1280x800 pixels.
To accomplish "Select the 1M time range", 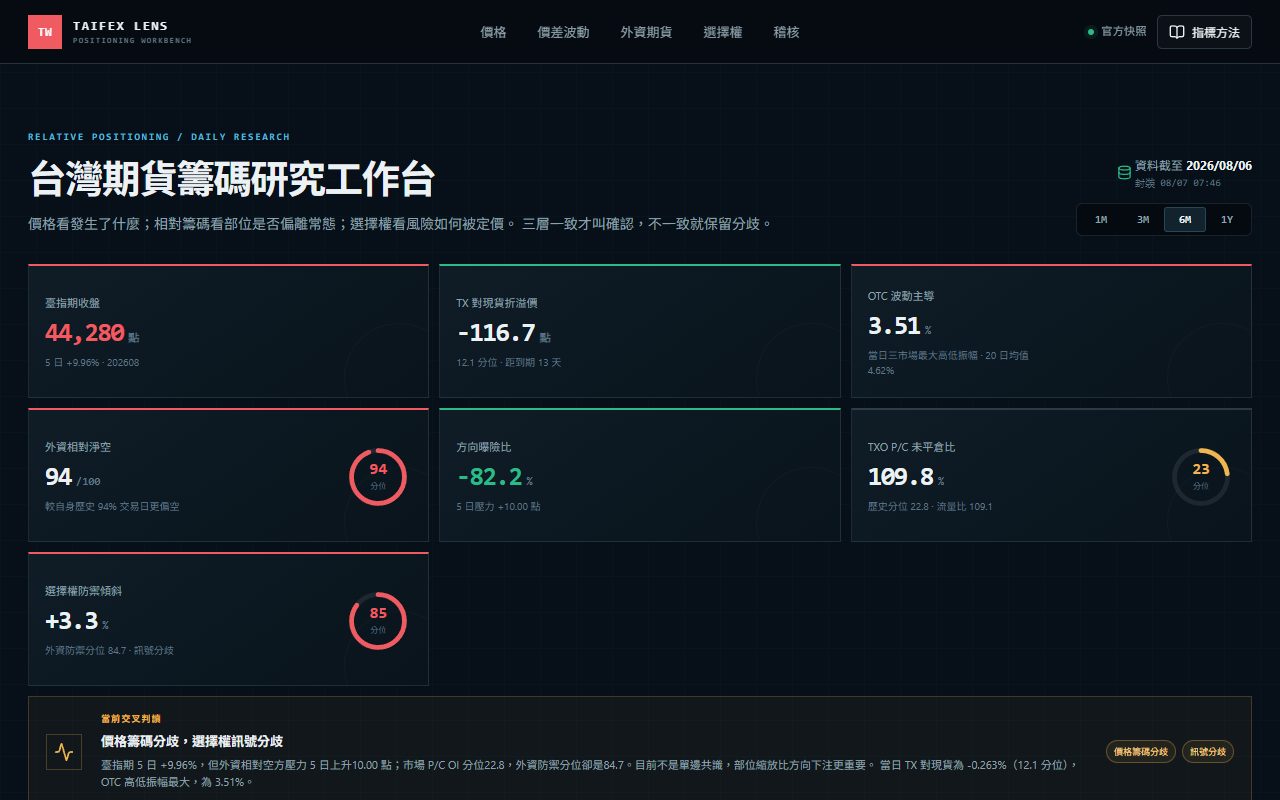I will tap(1101, 220).
